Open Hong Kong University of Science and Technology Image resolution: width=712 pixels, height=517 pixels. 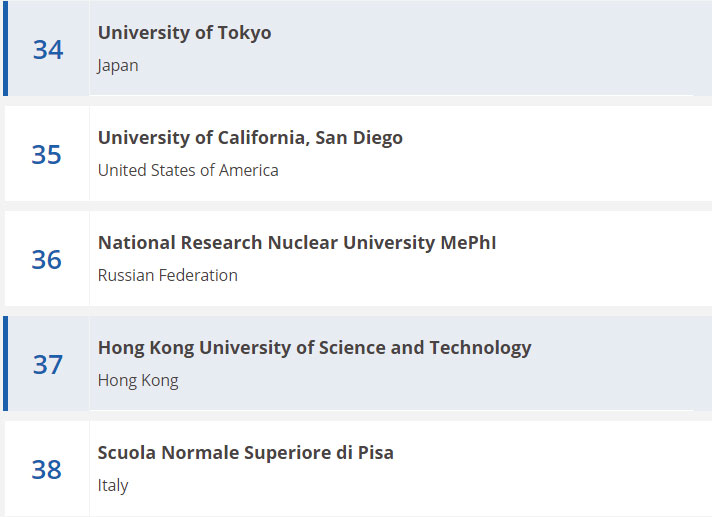click(x=315, y=348)
